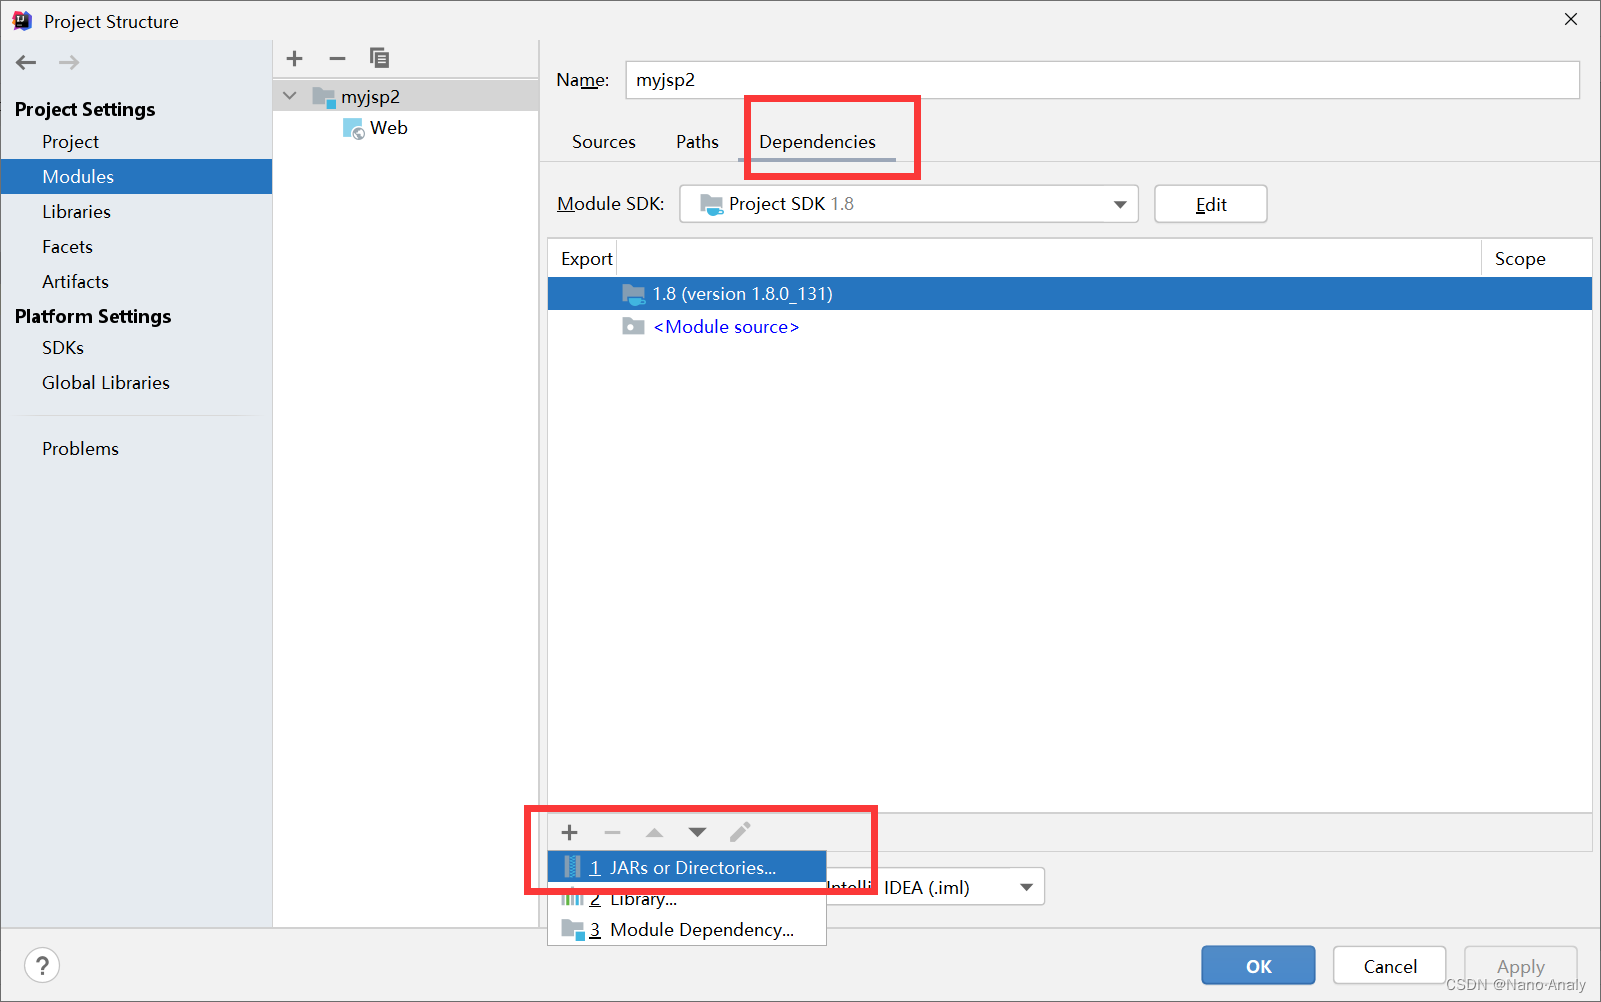Viewport: 1601px width, 1002px height.
Task: Open Facets in the sidebar
Action: tap(136, 247)
